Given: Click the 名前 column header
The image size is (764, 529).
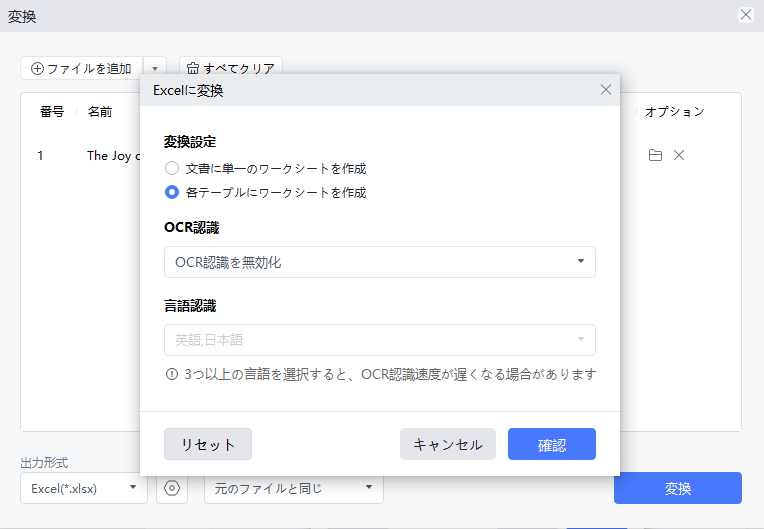Looking at the screenshot, I should coord(100,112).
